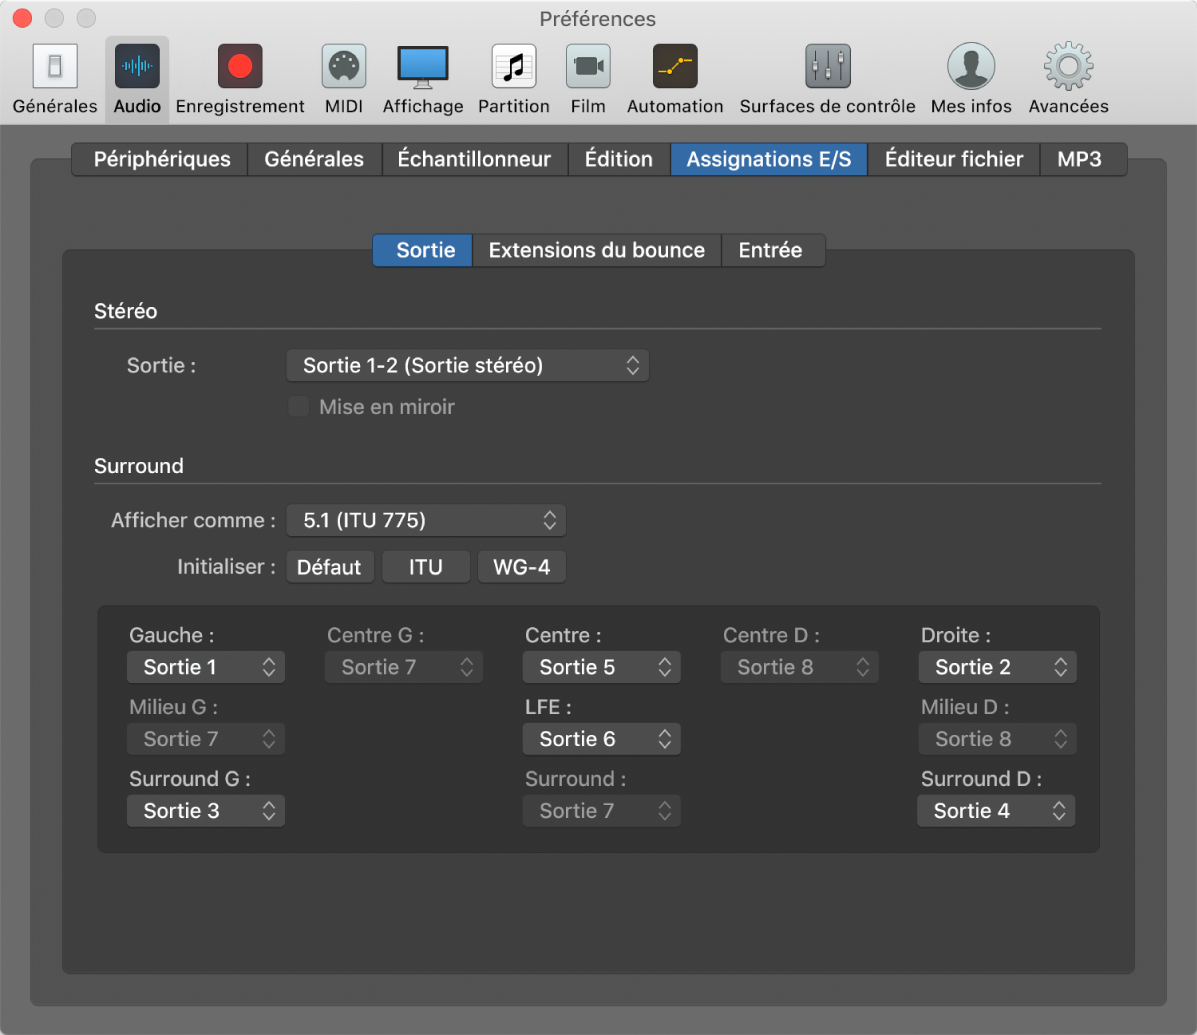This screenshot has width=1197, height=1035.
Task: Open Automation preferences pane
Action: click(675, 79)
